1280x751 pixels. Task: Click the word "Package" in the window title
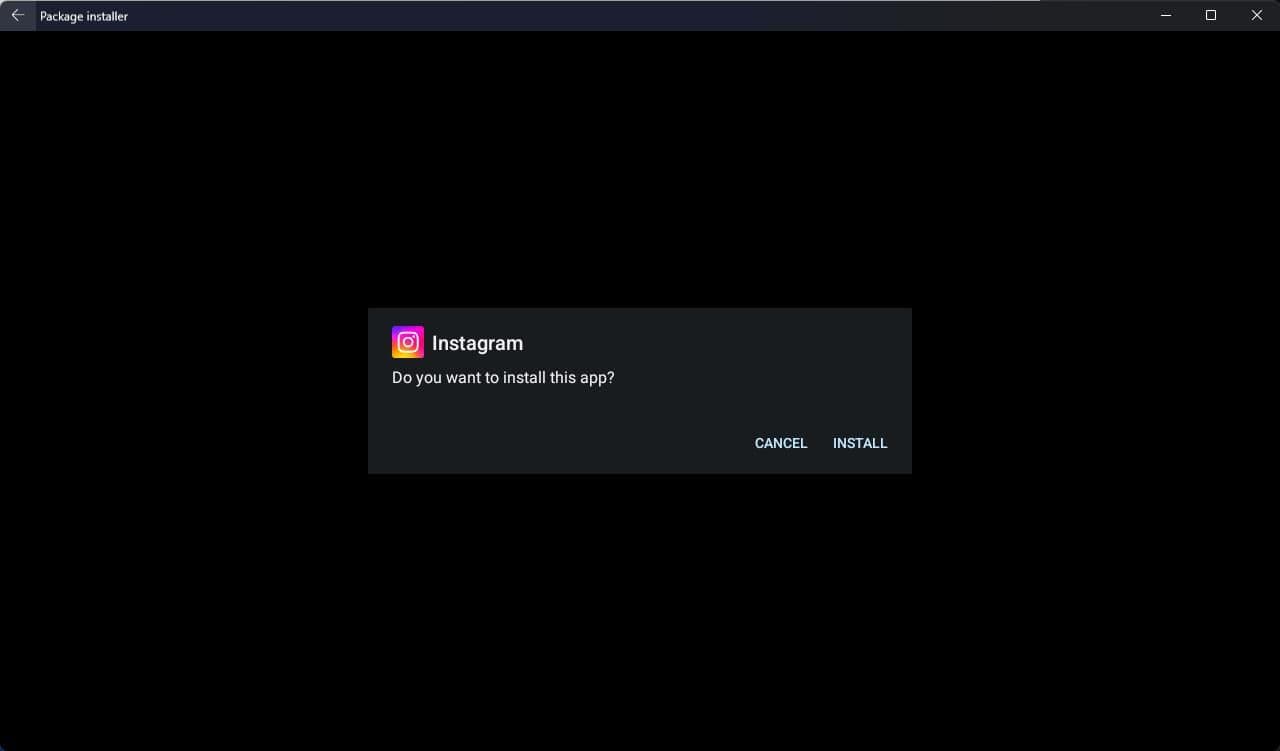pyautogui.click(x=62, y=17)
